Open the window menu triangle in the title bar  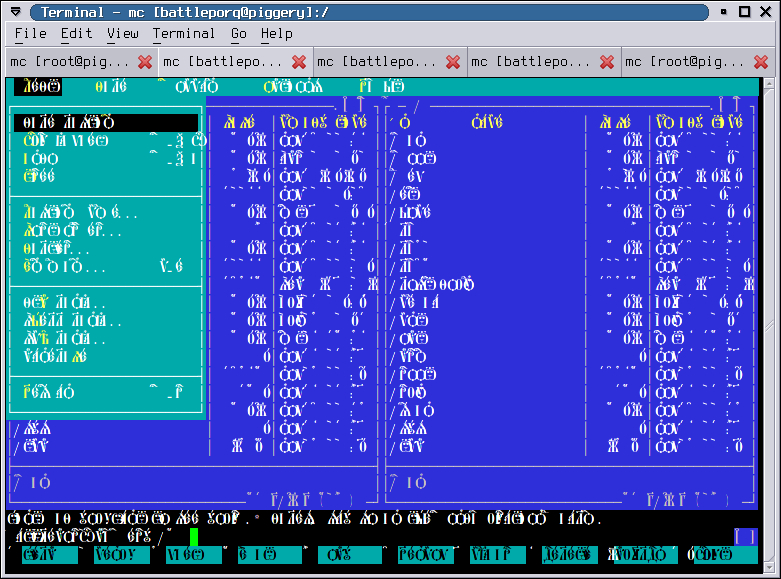(x=16, y=11)
